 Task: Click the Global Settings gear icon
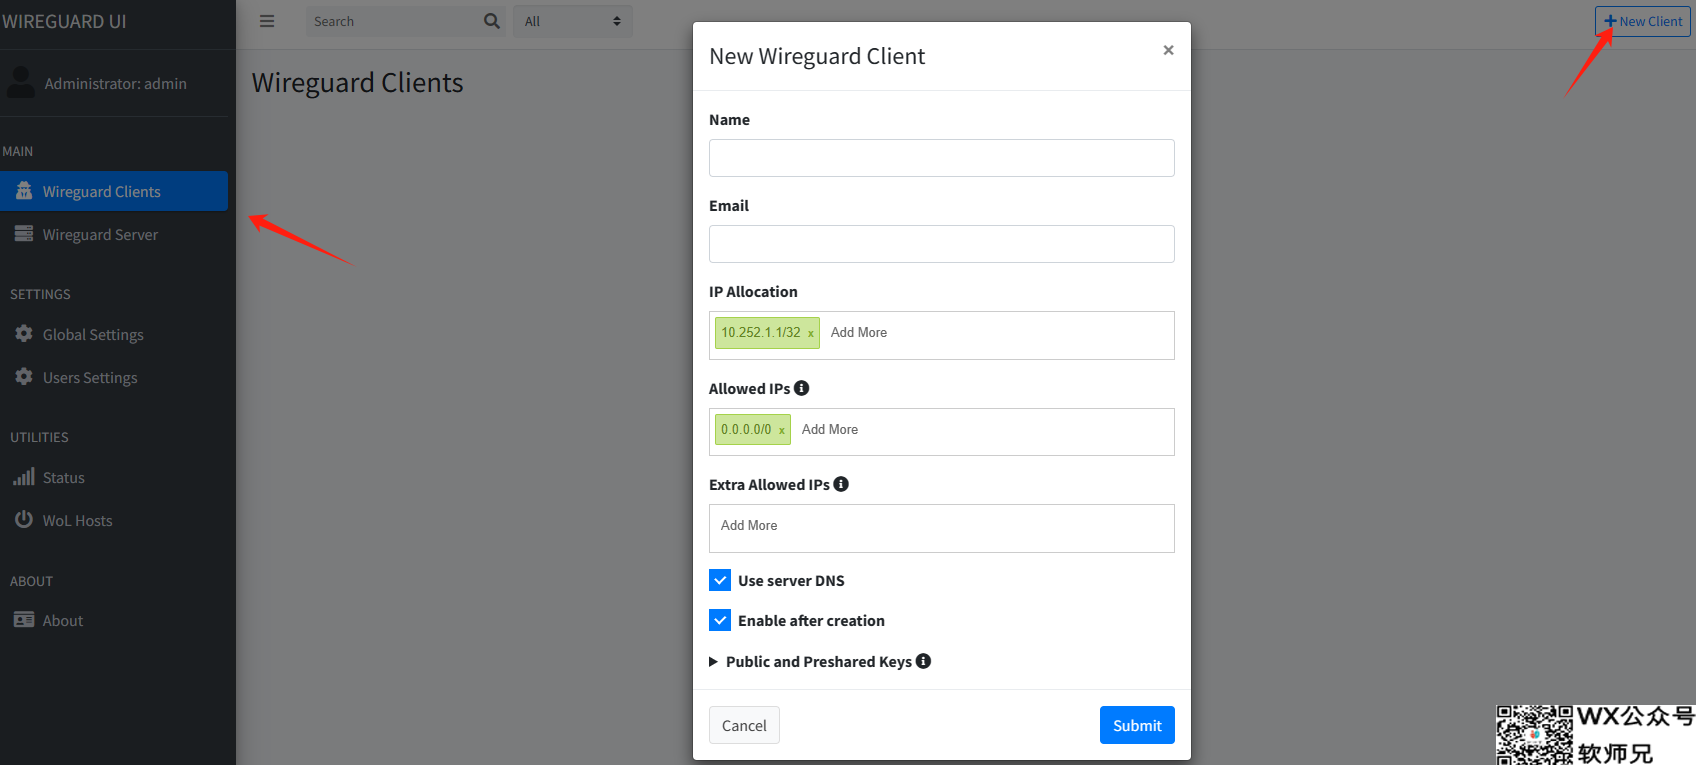pos(24,334)
